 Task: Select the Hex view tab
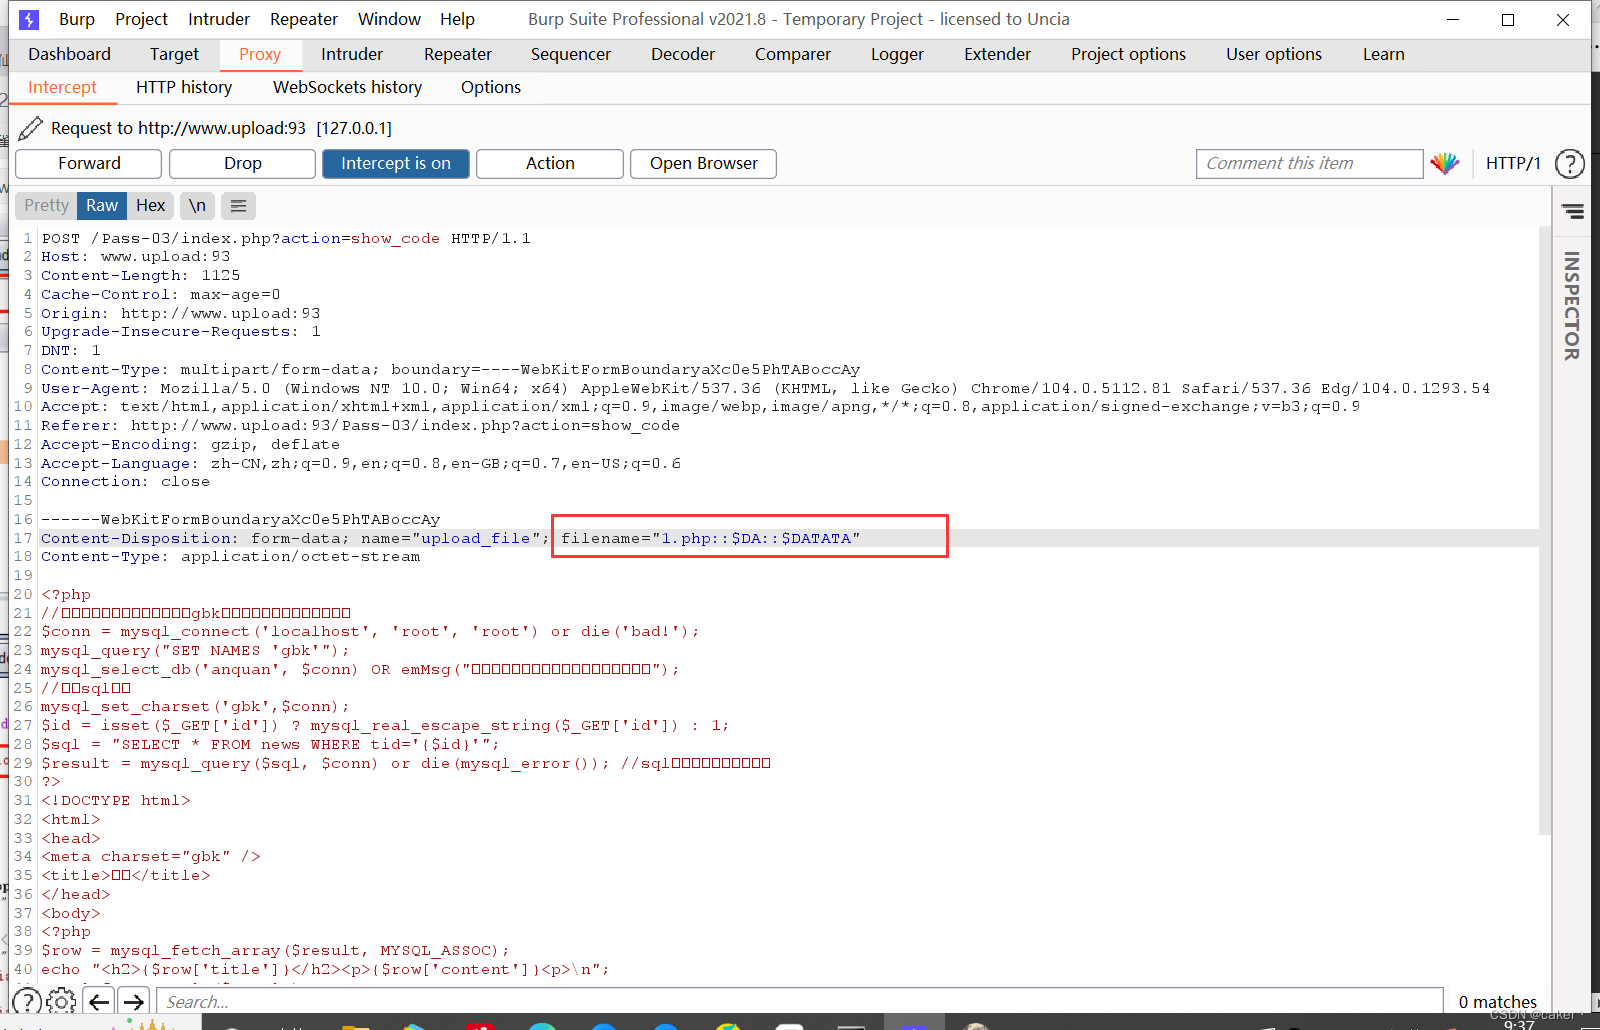pyautogui.click(x=151, y=205)
